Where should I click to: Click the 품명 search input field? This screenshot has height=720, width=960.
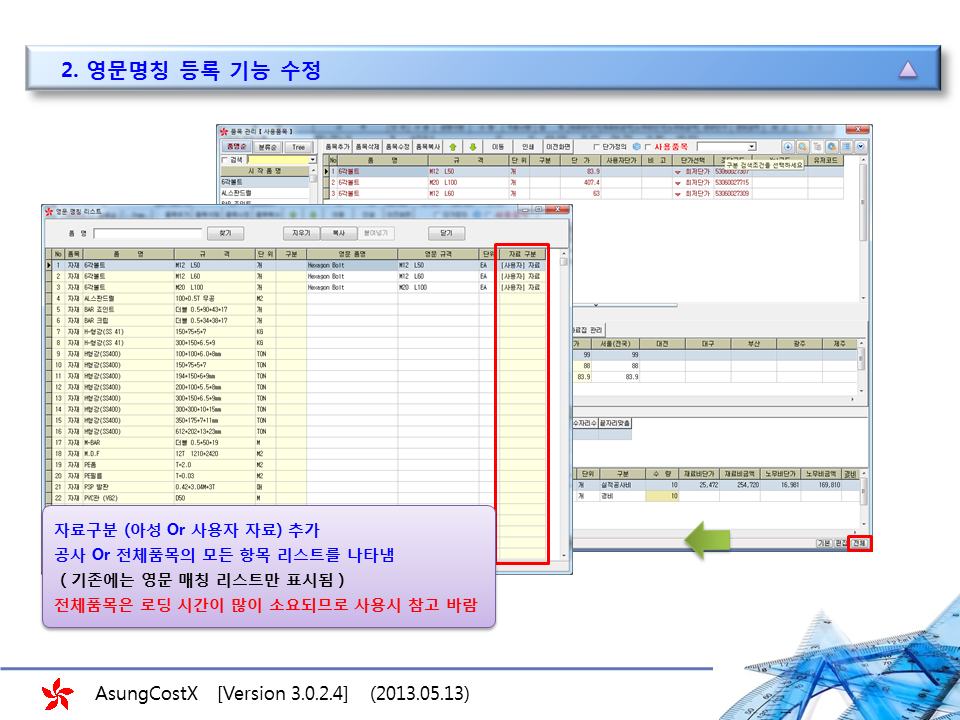(148, 233)
